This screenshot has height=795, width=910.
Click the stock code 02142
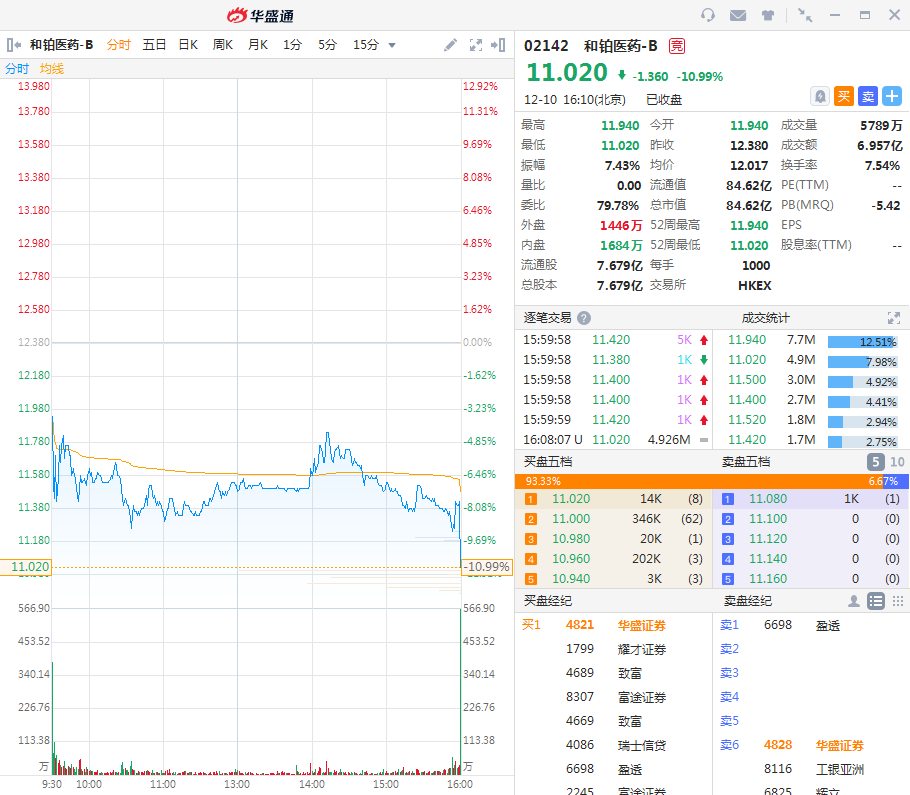(546, 46)
